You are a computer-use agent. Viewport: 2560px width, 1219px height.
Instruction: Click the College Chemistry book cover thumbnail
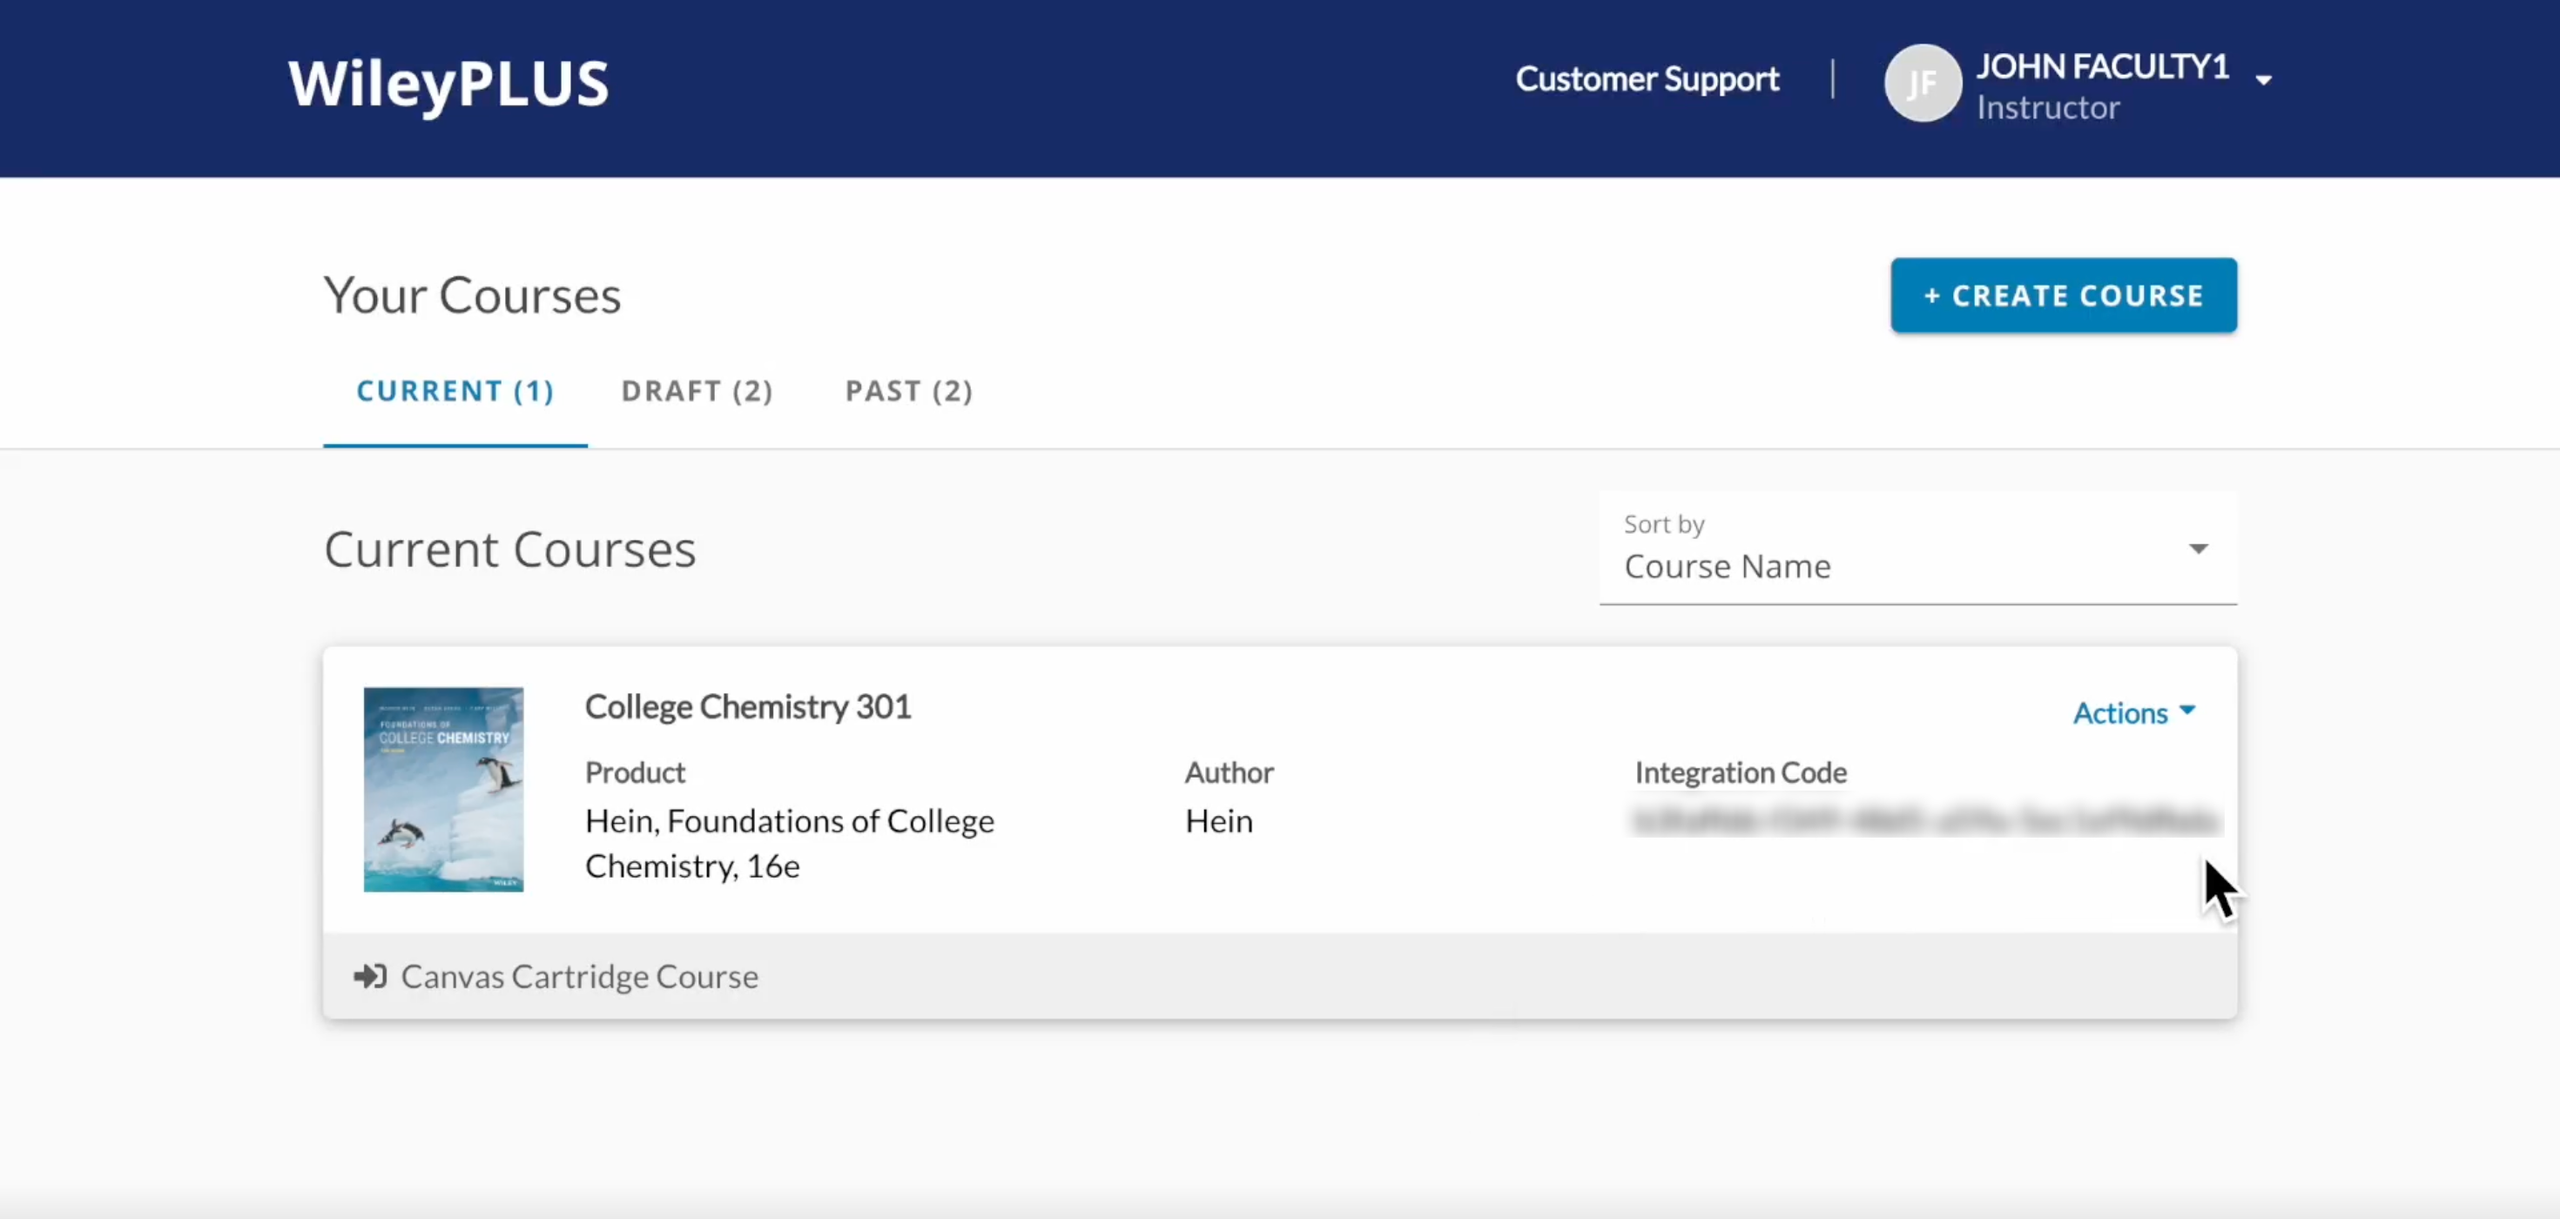point(443,789)
